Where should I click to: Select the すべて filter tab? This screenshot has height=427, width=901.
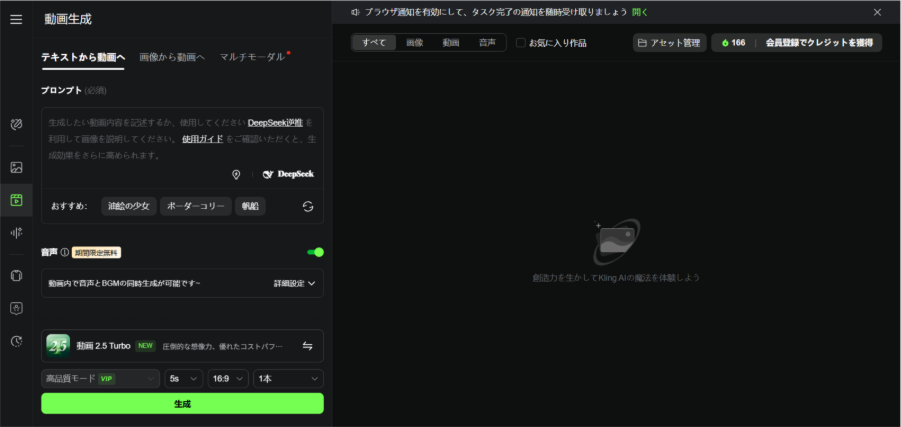(374, 43)
